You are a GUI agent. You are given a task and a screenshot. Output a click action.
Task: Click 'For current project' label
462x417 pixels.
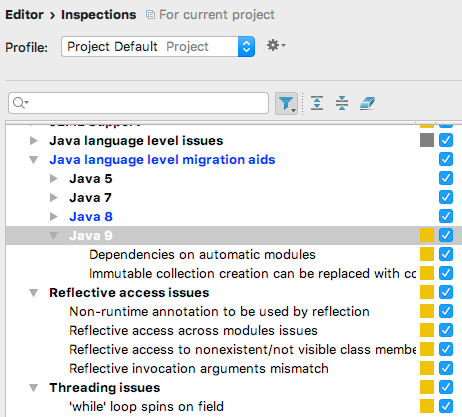click(217, 15)
